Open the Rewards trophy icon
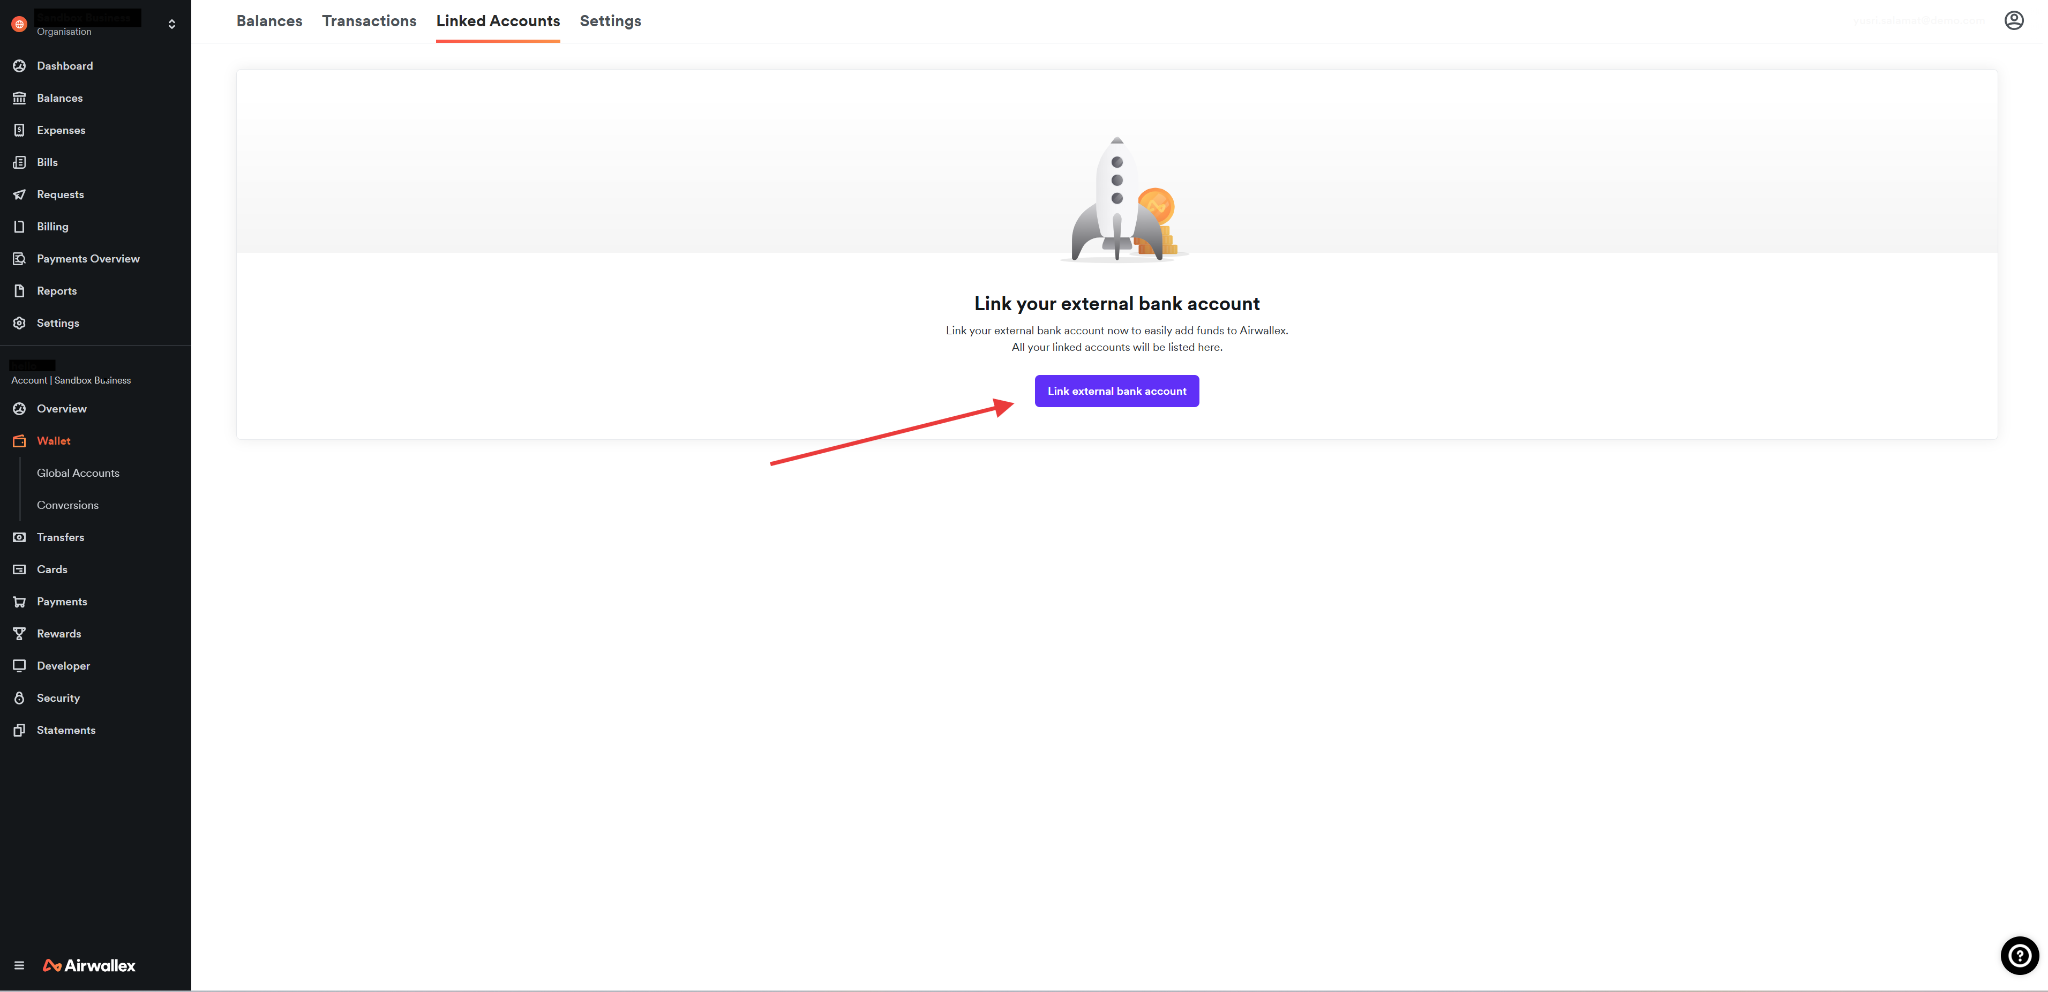Viewport: 2048px width, 992px height. coord(19,634)
